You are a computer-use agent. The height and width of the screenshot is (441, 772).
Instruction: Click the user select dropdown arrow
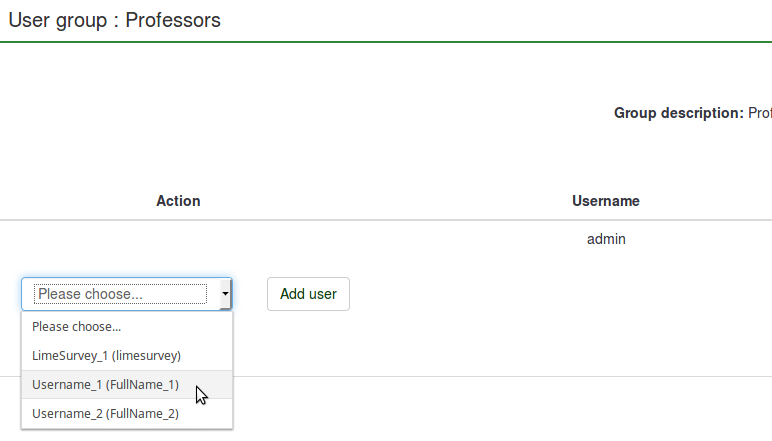pos(225,294)
